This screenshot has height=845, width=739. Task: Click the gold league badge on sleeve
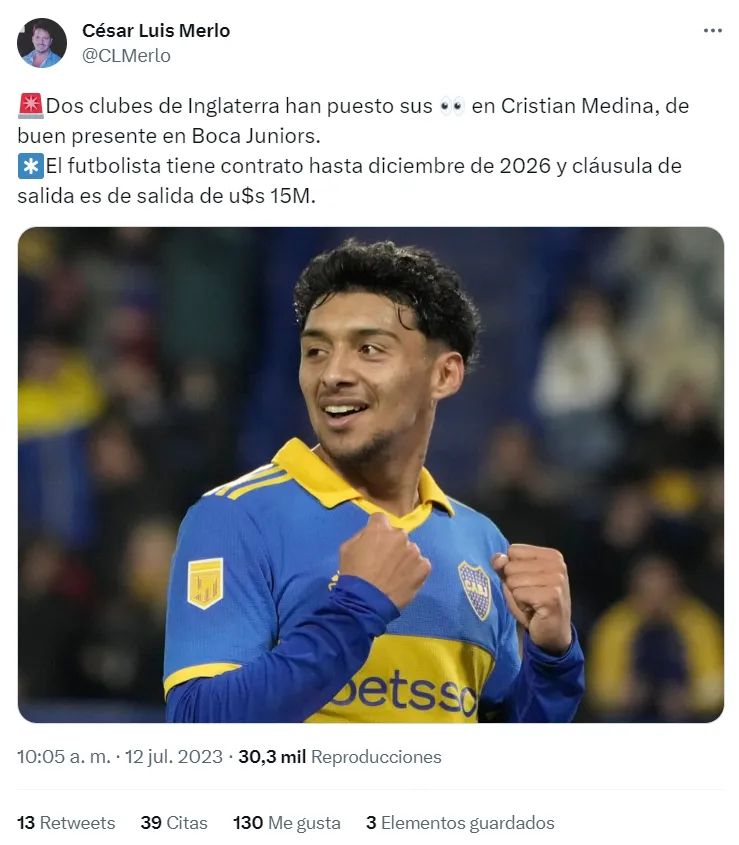[205, 584]
